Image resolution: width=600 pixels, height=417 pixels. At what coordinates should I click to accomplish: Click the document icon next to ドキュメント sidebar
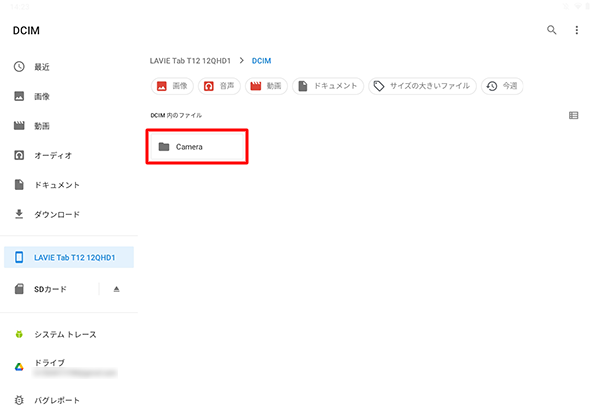(x=19, y=184)
